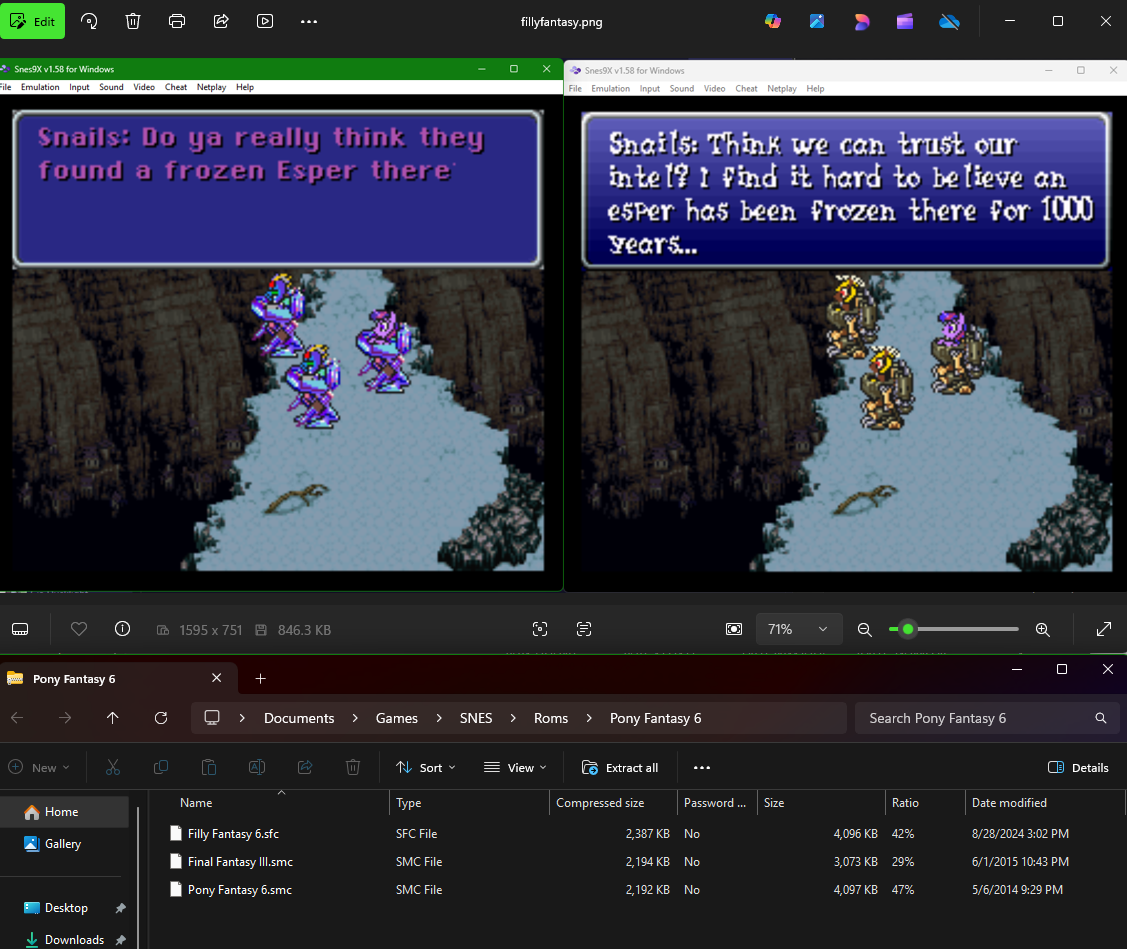This screenshot has height=949, width=1127.
Task: Enter fullscreen with the expand arrows icon
Action: [1104, 630]
